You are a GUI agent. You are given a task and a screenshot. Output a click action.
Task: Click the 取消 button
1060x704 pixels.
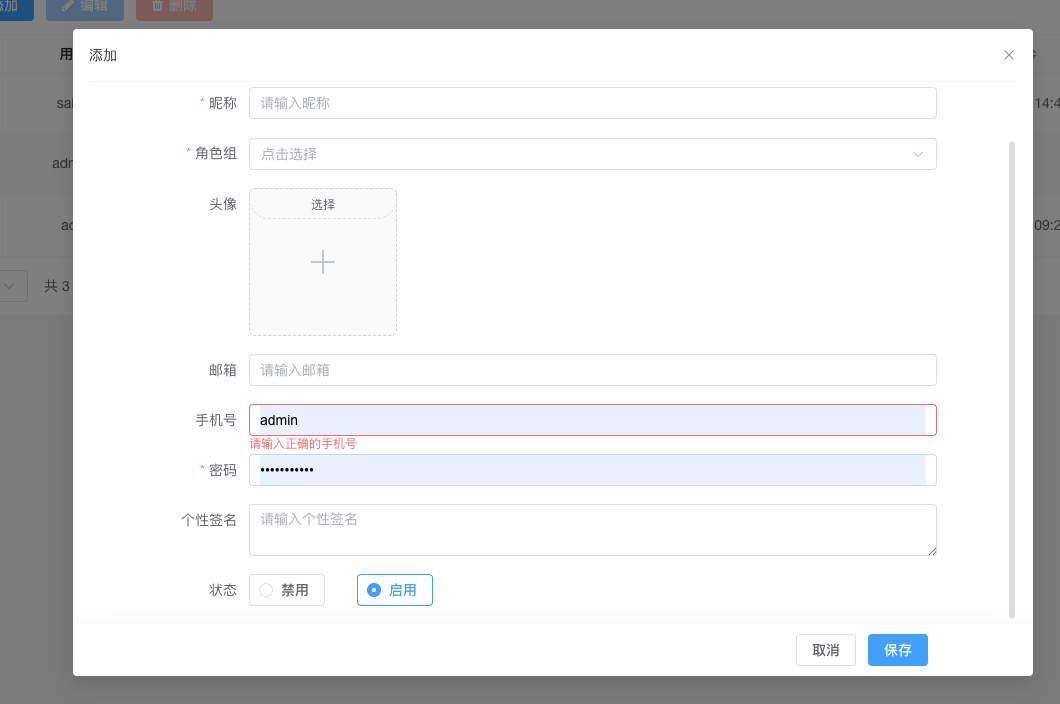click(825, 650)
